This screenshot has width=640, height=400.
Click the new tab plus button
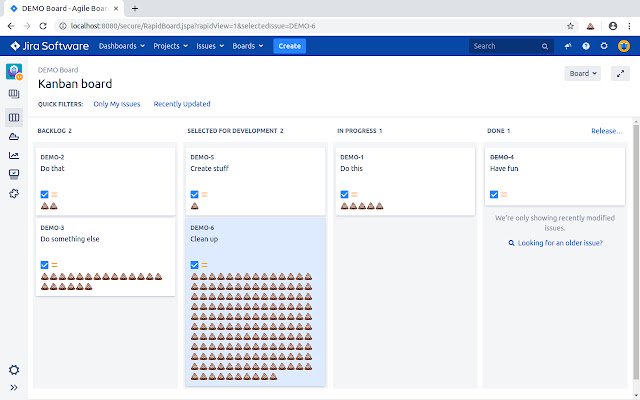pyautogui.click(x=135, y=8)
